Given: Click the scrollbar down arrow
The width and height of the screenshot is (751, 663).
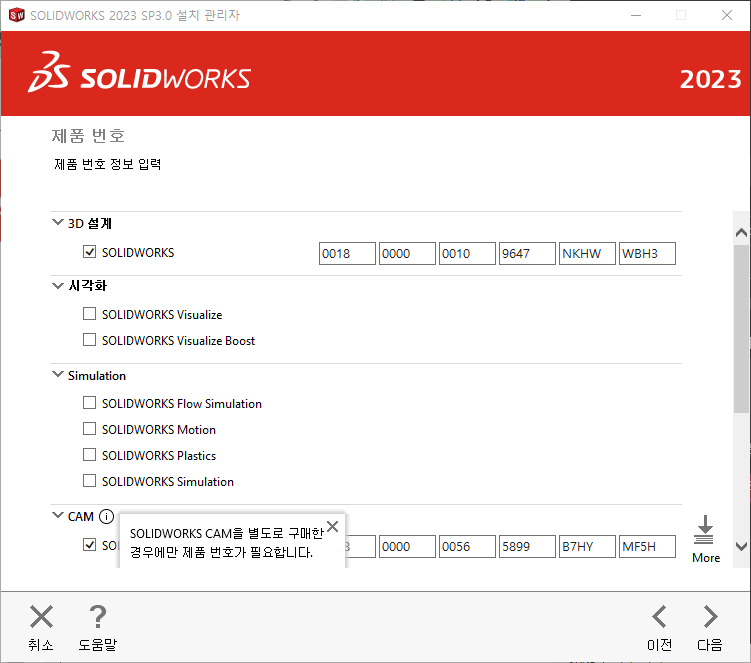Looking at the screenshot, I should coord(741,547).
